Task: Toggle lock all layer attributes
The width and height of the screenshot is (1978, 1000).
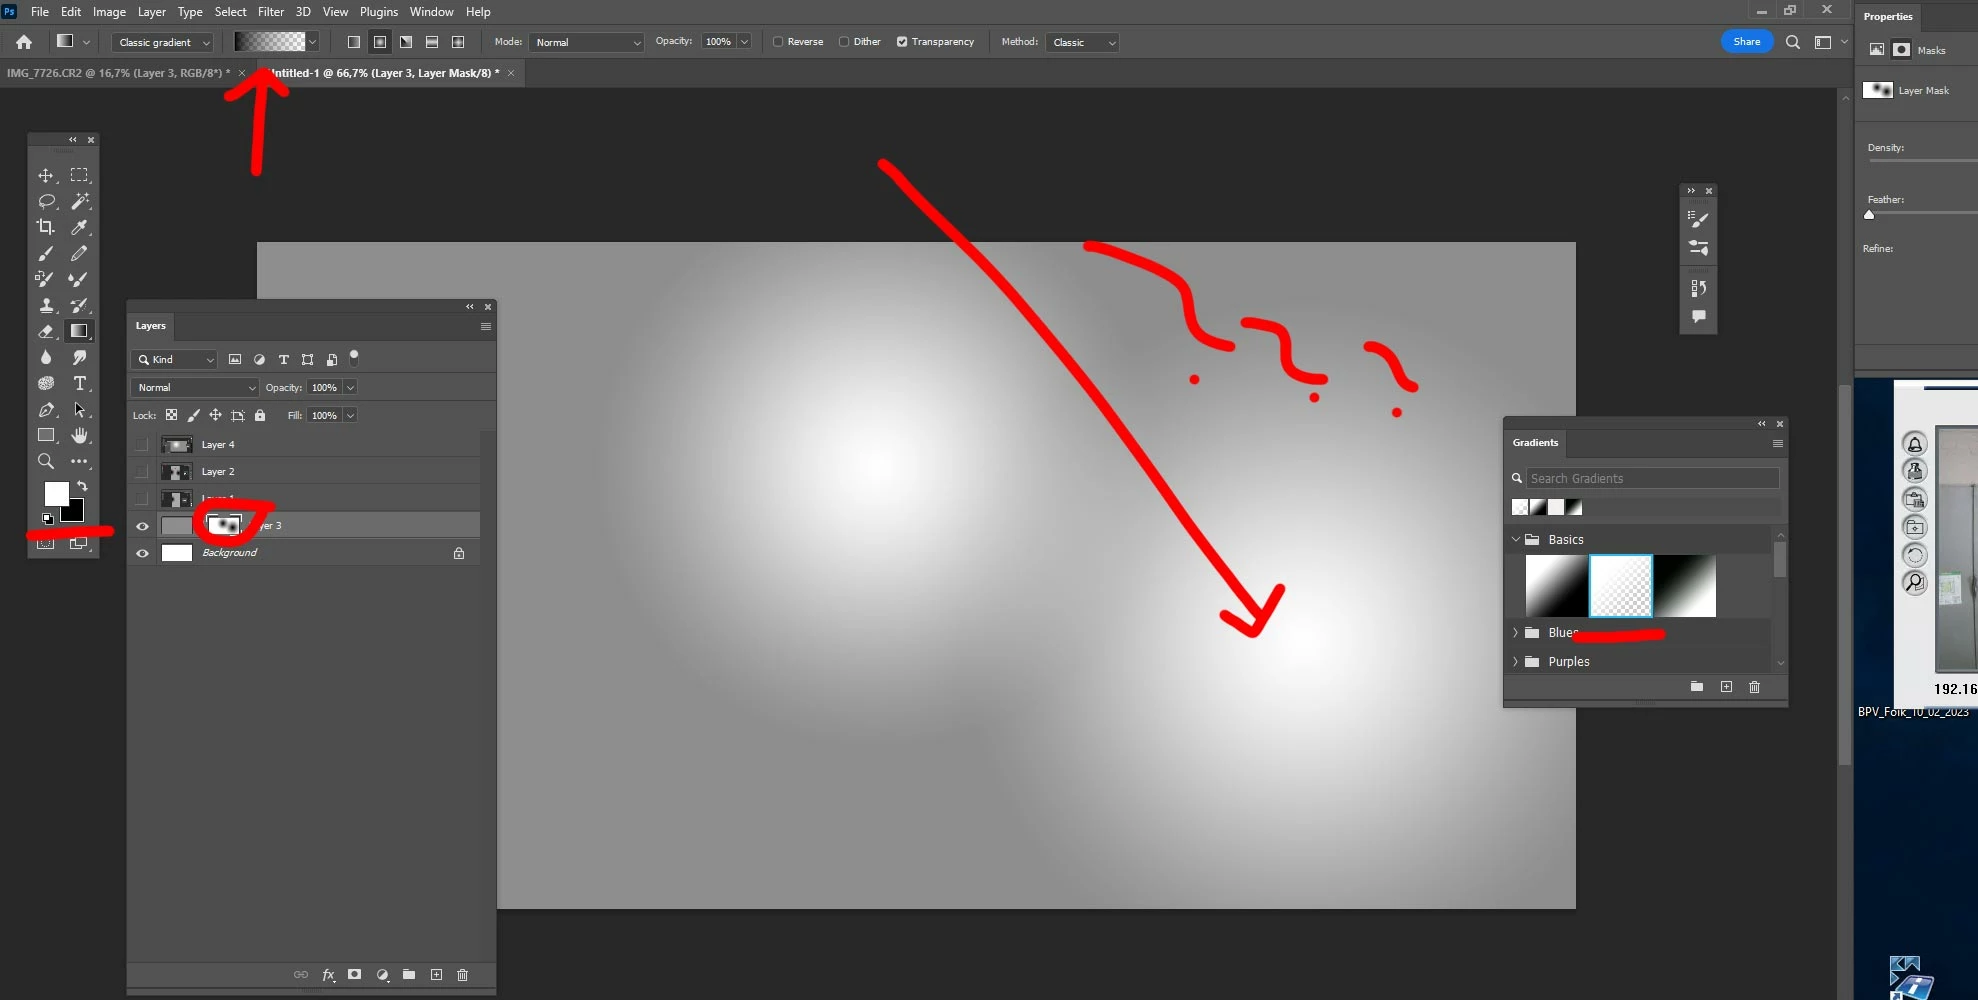Action: 260,415
